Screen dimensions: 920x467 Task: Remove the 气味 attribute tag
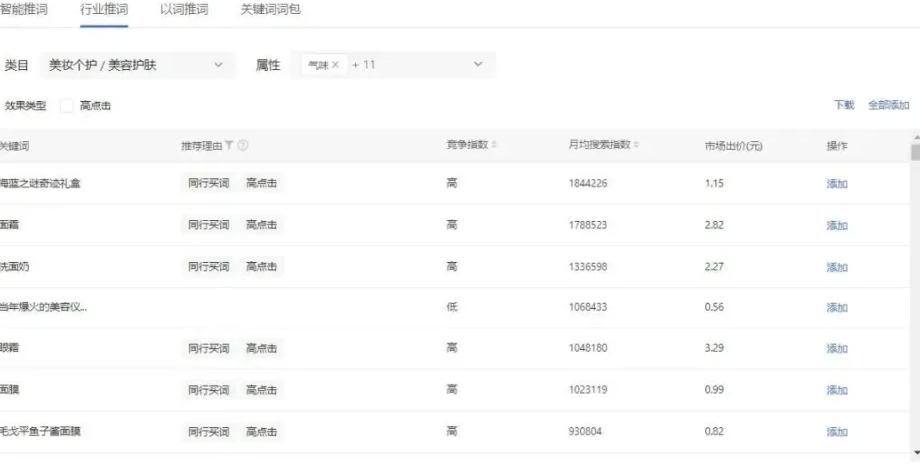coord(335,65)
